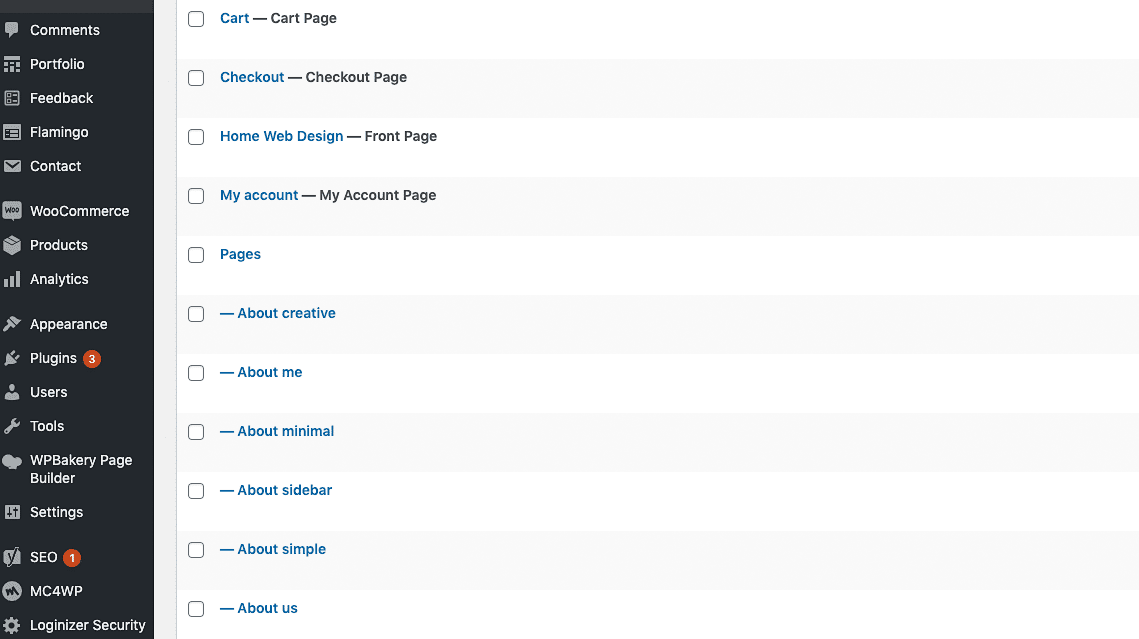The height and width of the screenshot is (639, 1139).
Task: Click the Yoast SEO icon
Action: 12,557
